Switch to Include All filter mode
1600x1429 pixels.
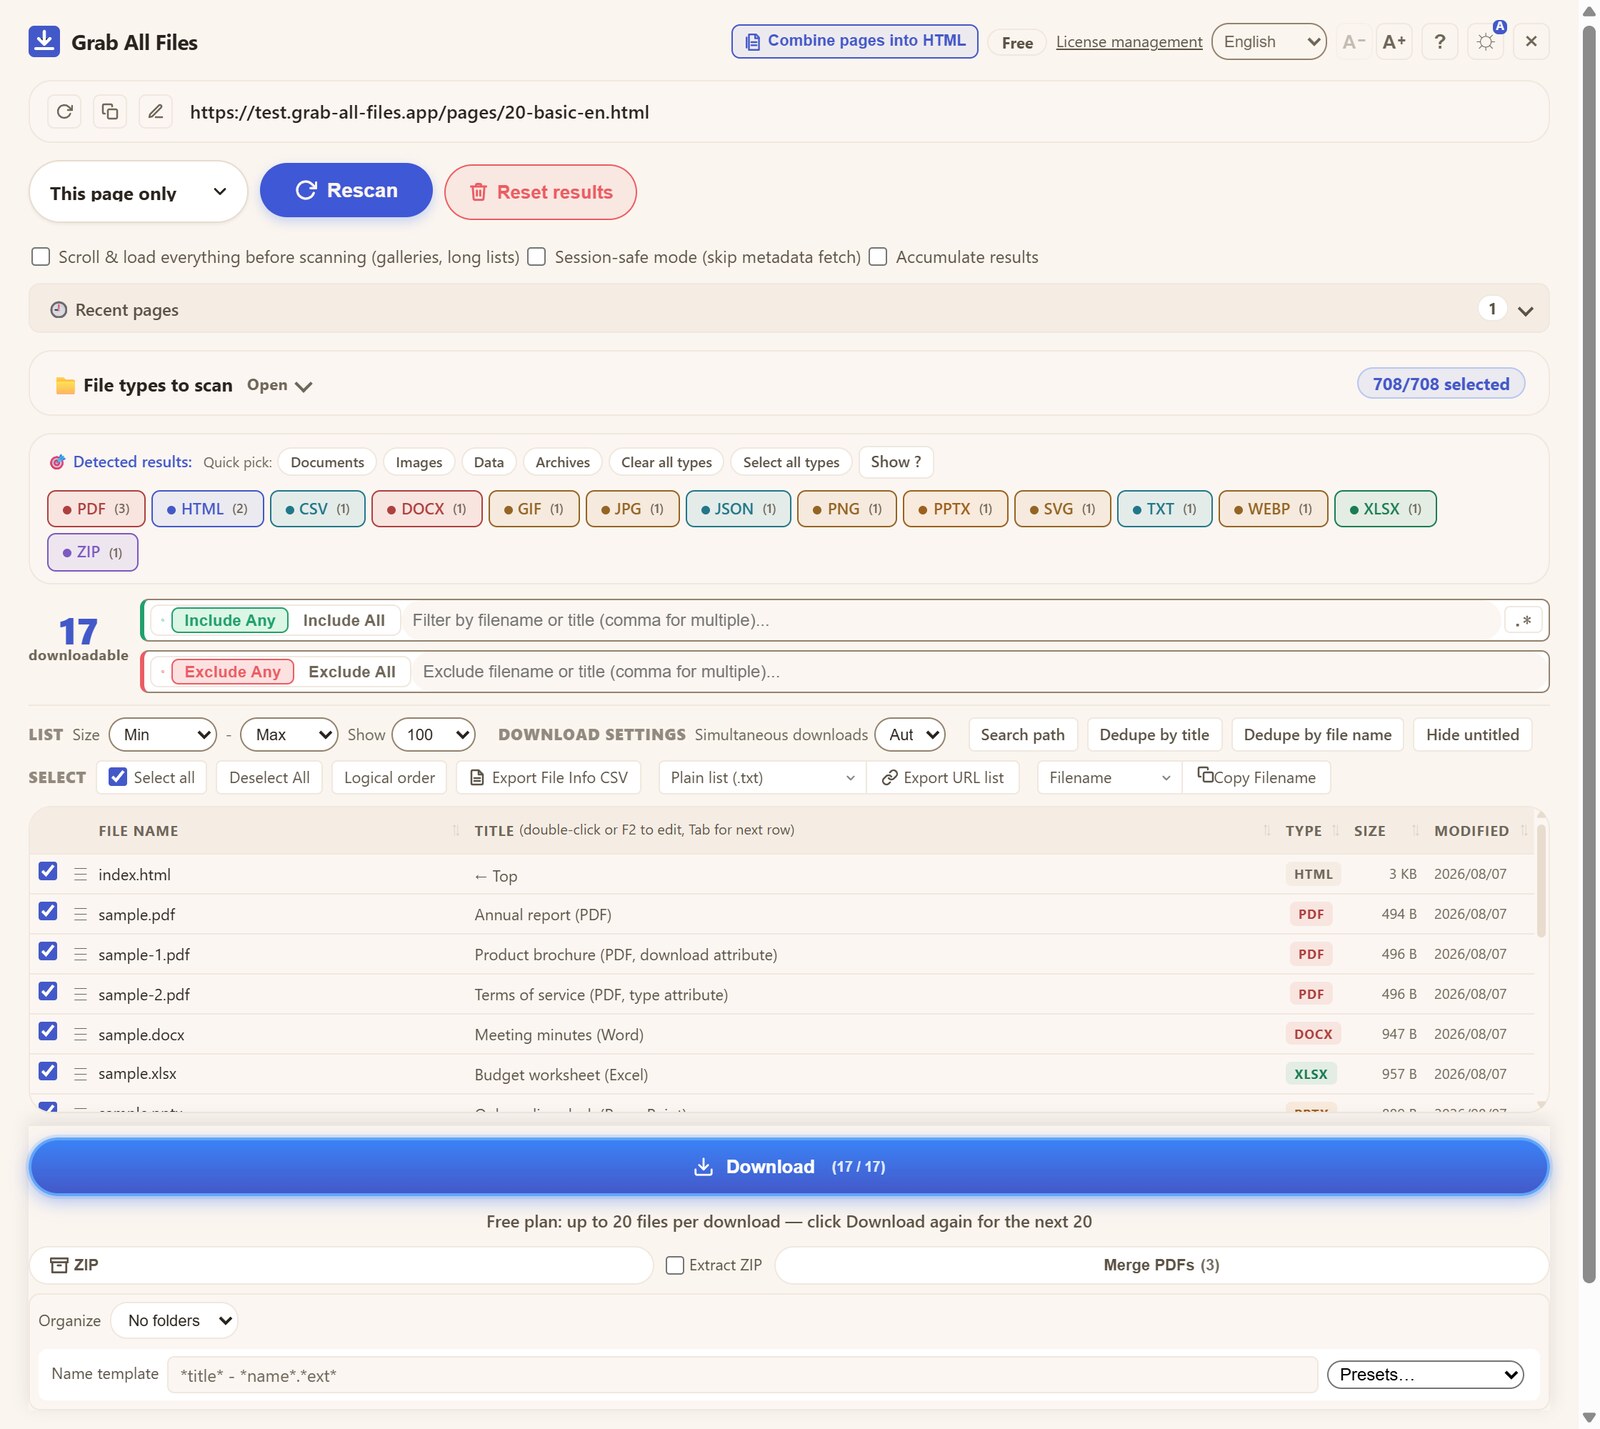coord(344,620)
